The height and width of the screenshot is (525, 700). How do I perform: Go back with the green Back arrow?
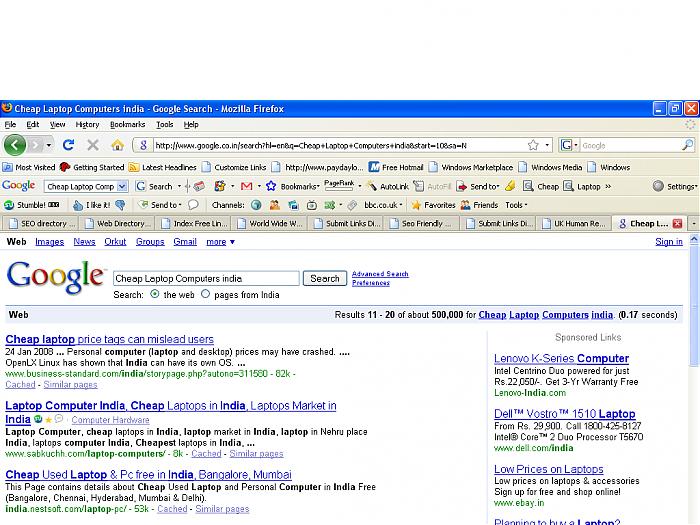coord(14,145)
